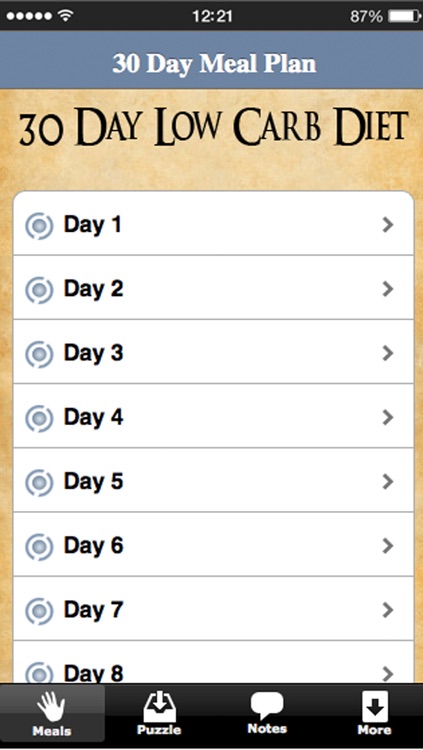Open the Day 8 meal plan row

(213, 662)
